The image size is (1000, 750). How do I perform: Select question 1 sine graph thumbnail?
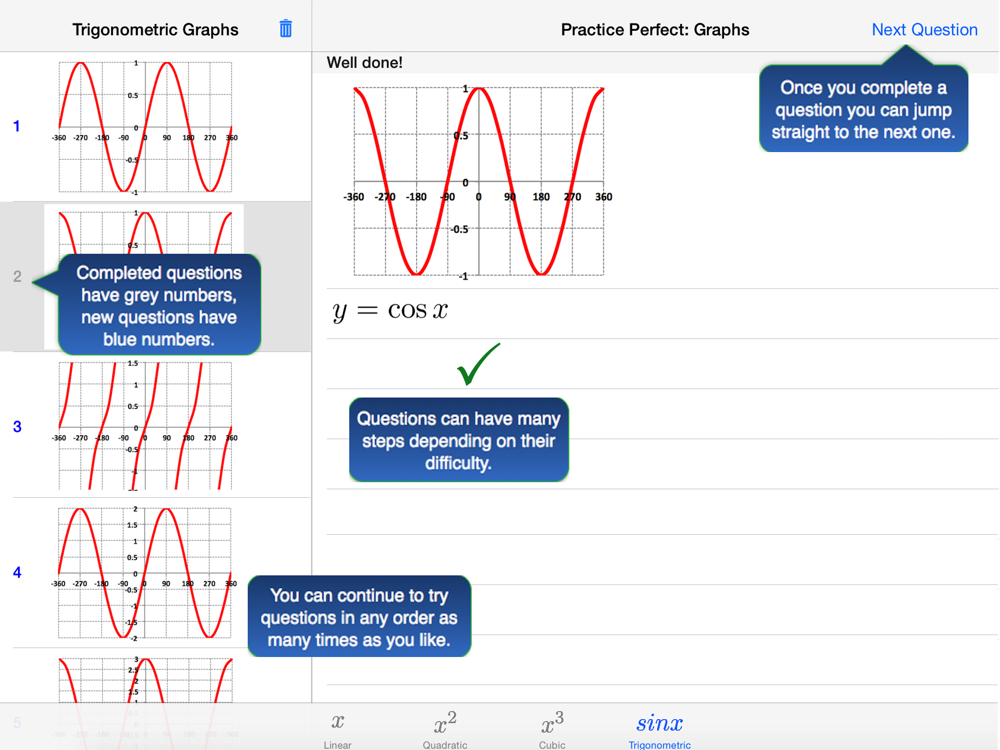point(145,127)
